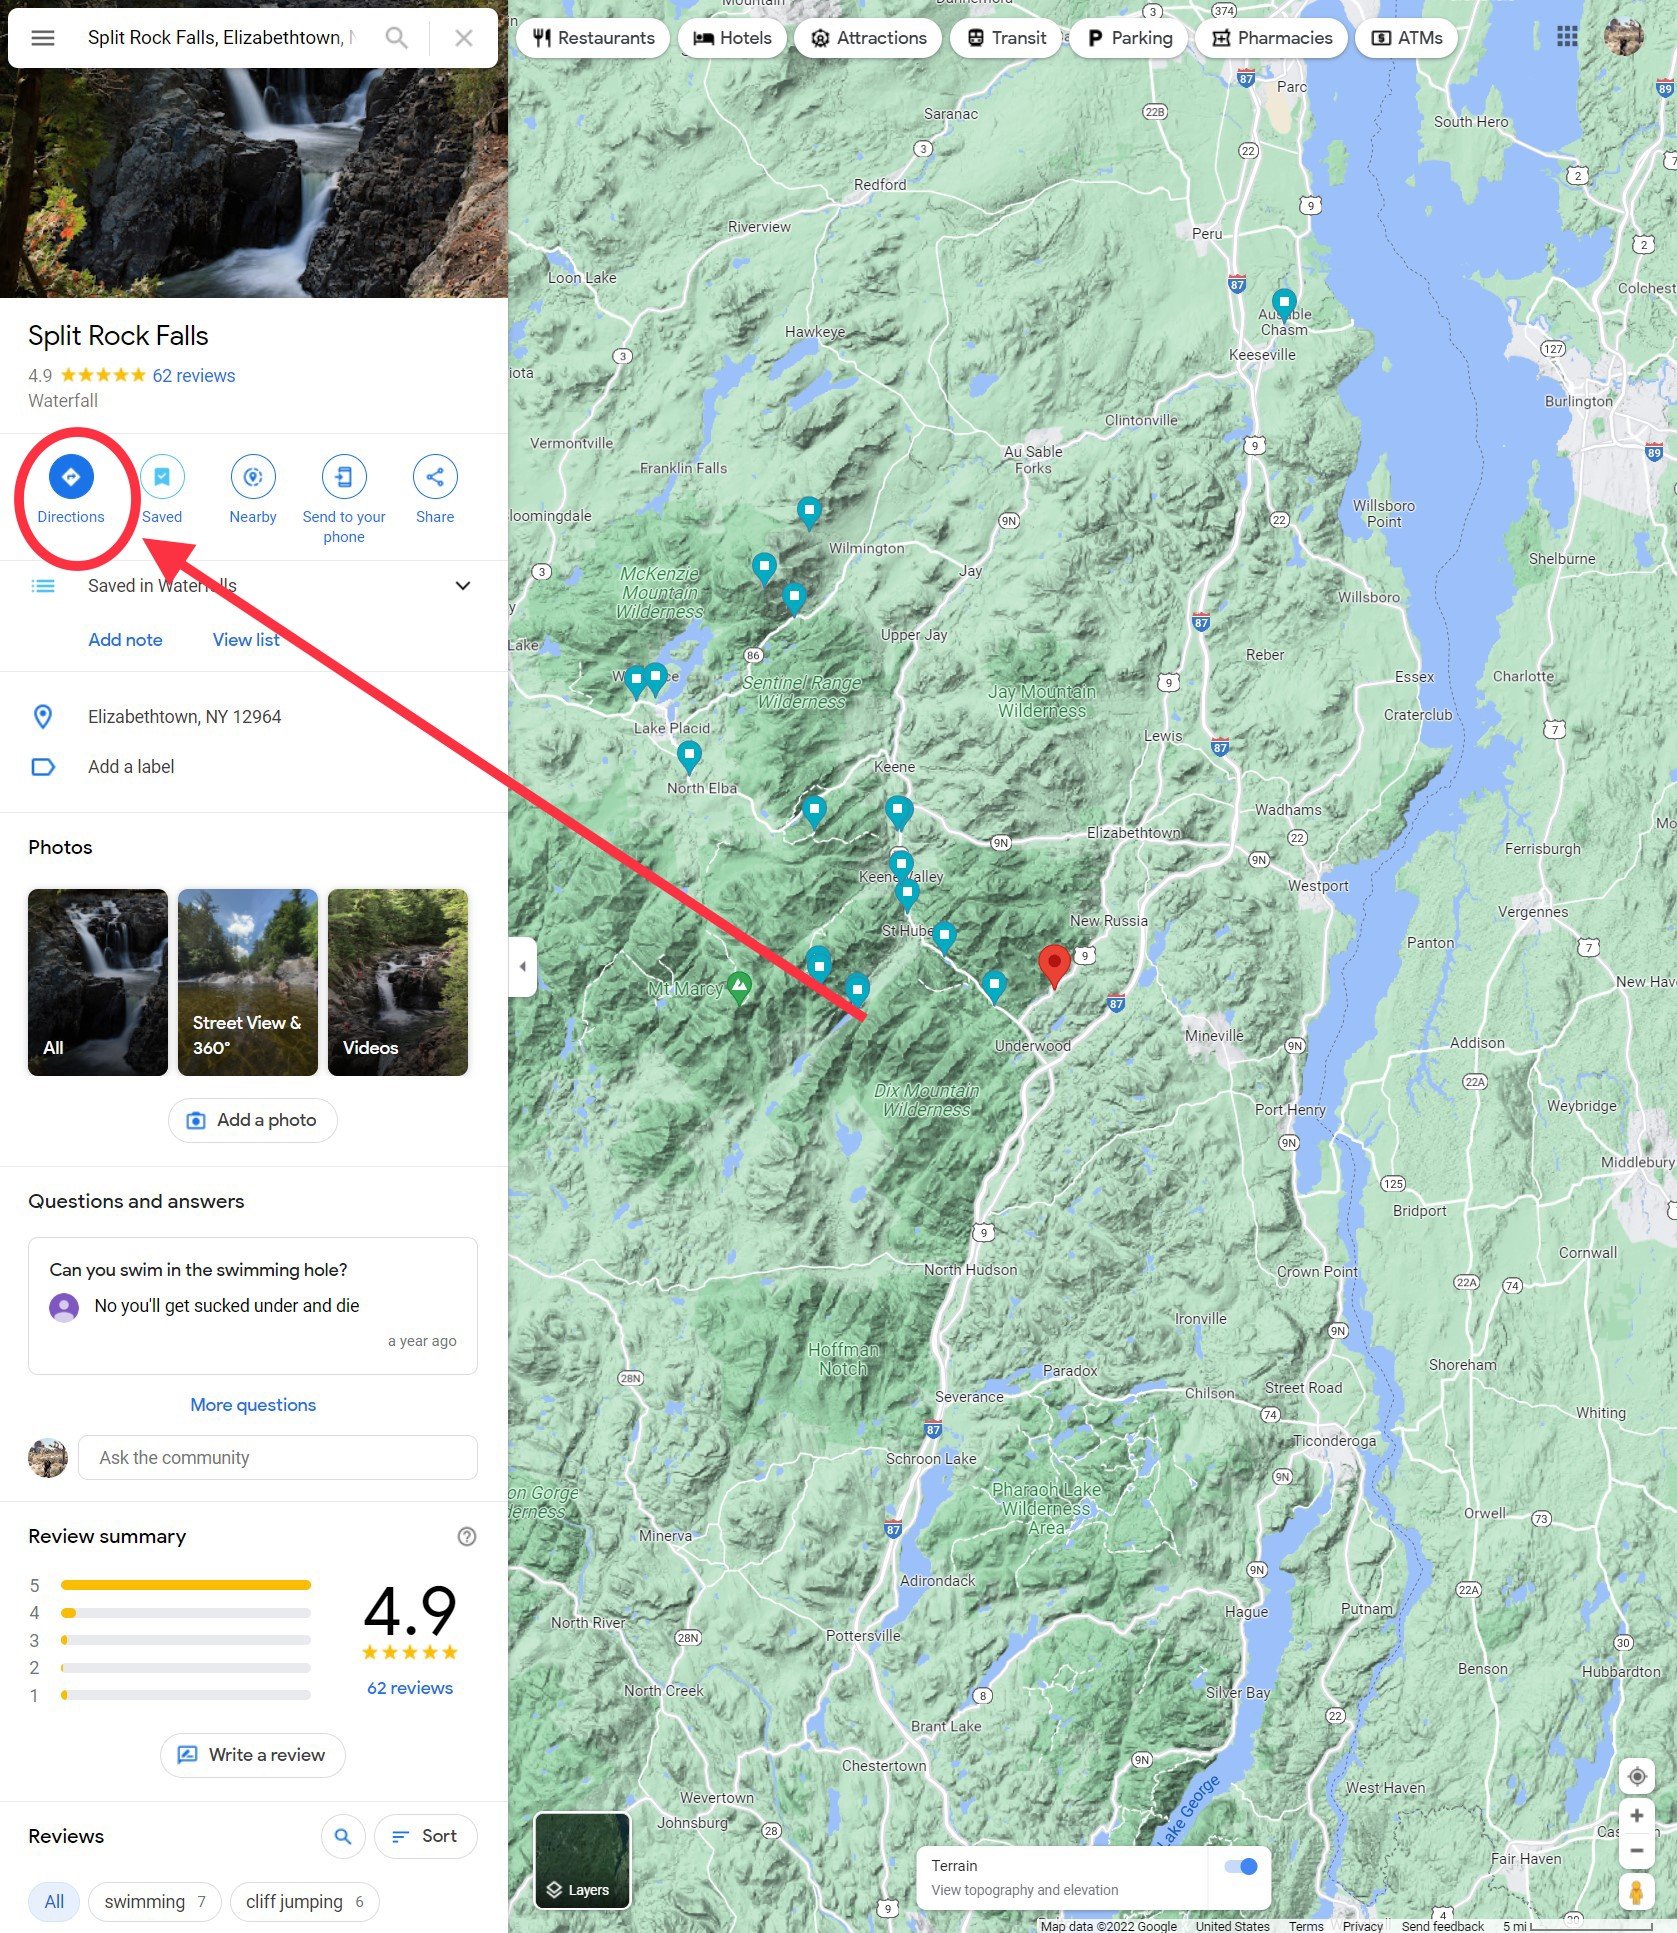
Task: Select the cliff jumping review chip
Action: [305, 1902]
